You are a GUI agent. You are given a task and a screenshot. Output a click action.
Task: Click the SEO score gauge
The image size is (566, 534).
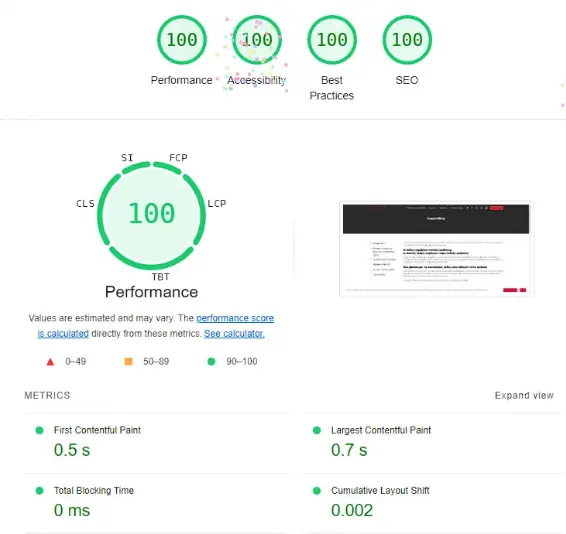point(407,40)
